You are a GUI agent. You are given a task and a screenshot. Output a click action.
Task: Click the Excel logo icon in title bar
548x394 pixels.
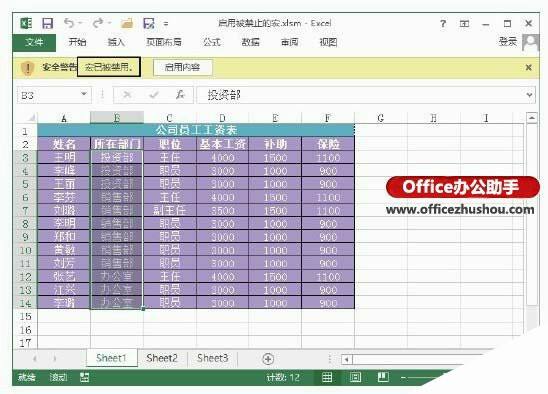coord(26,23)
